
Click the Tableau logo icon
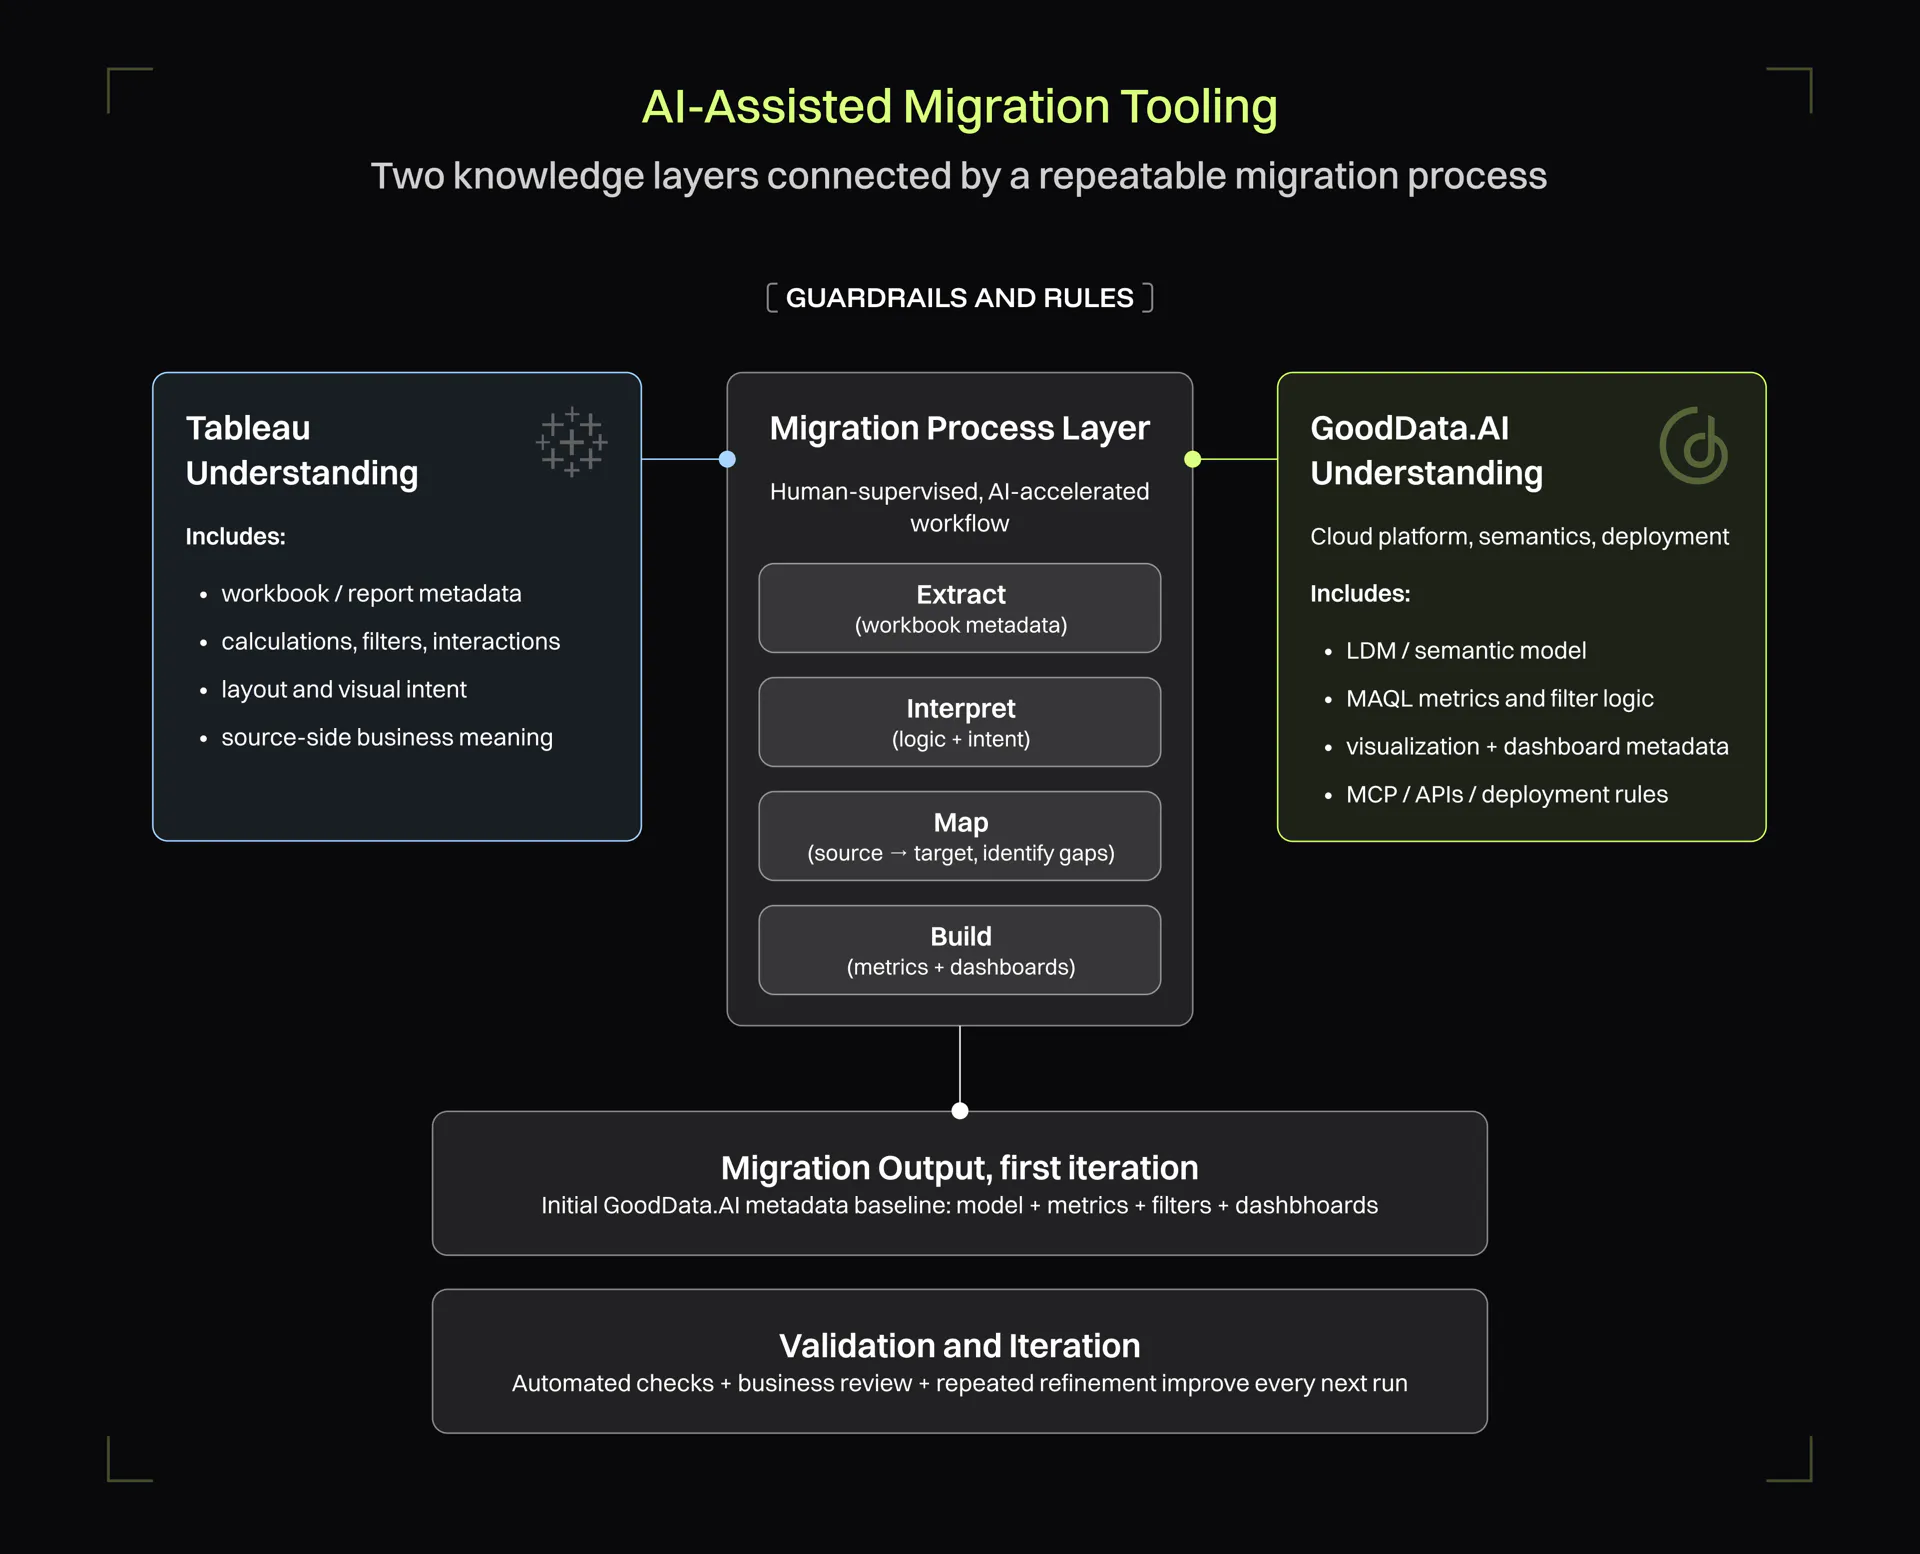click(x=571, y=441)
